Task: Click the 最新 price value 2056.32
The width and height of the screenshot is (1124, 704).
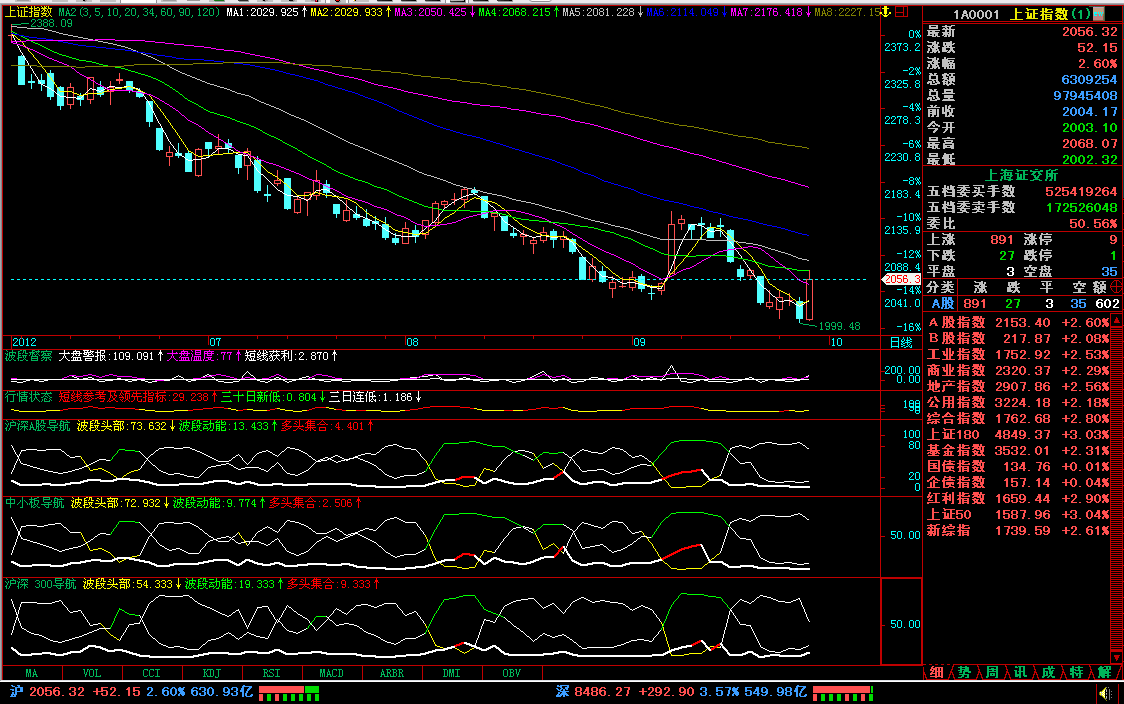Action: (1089, 32)
